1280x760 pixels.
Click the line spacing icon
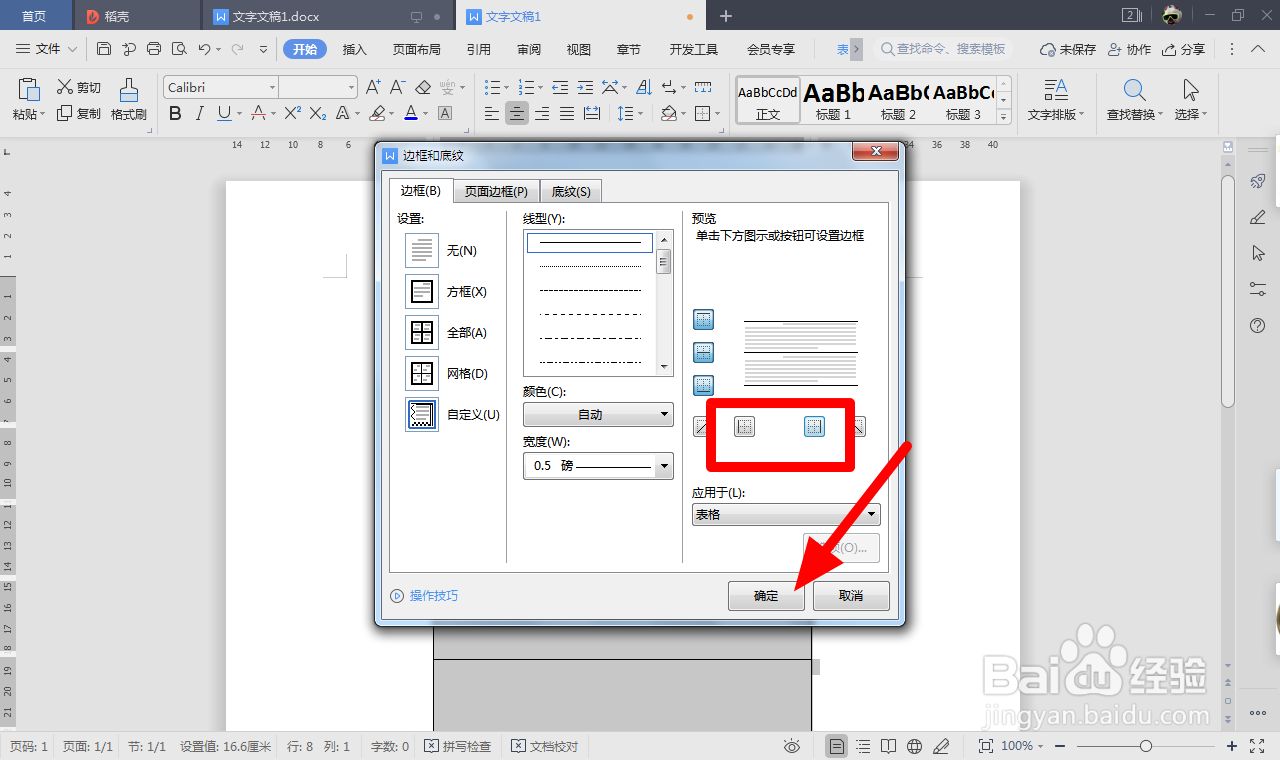click(626, 114)
